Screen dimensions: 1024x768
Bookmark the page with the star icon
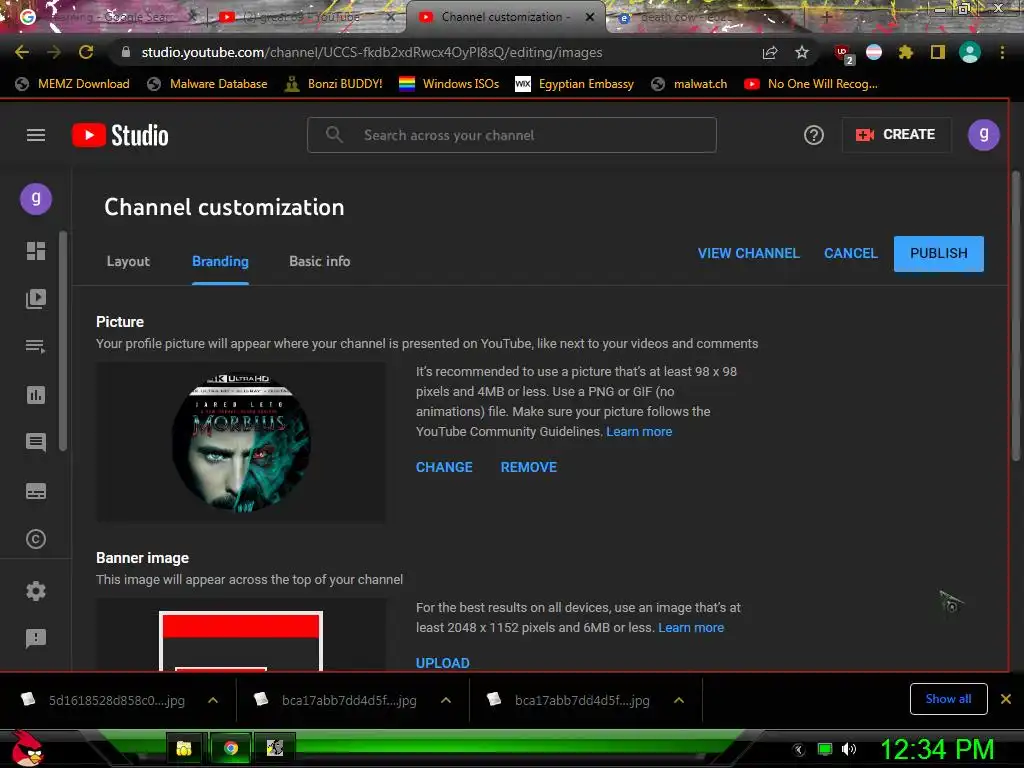[802, 52]
